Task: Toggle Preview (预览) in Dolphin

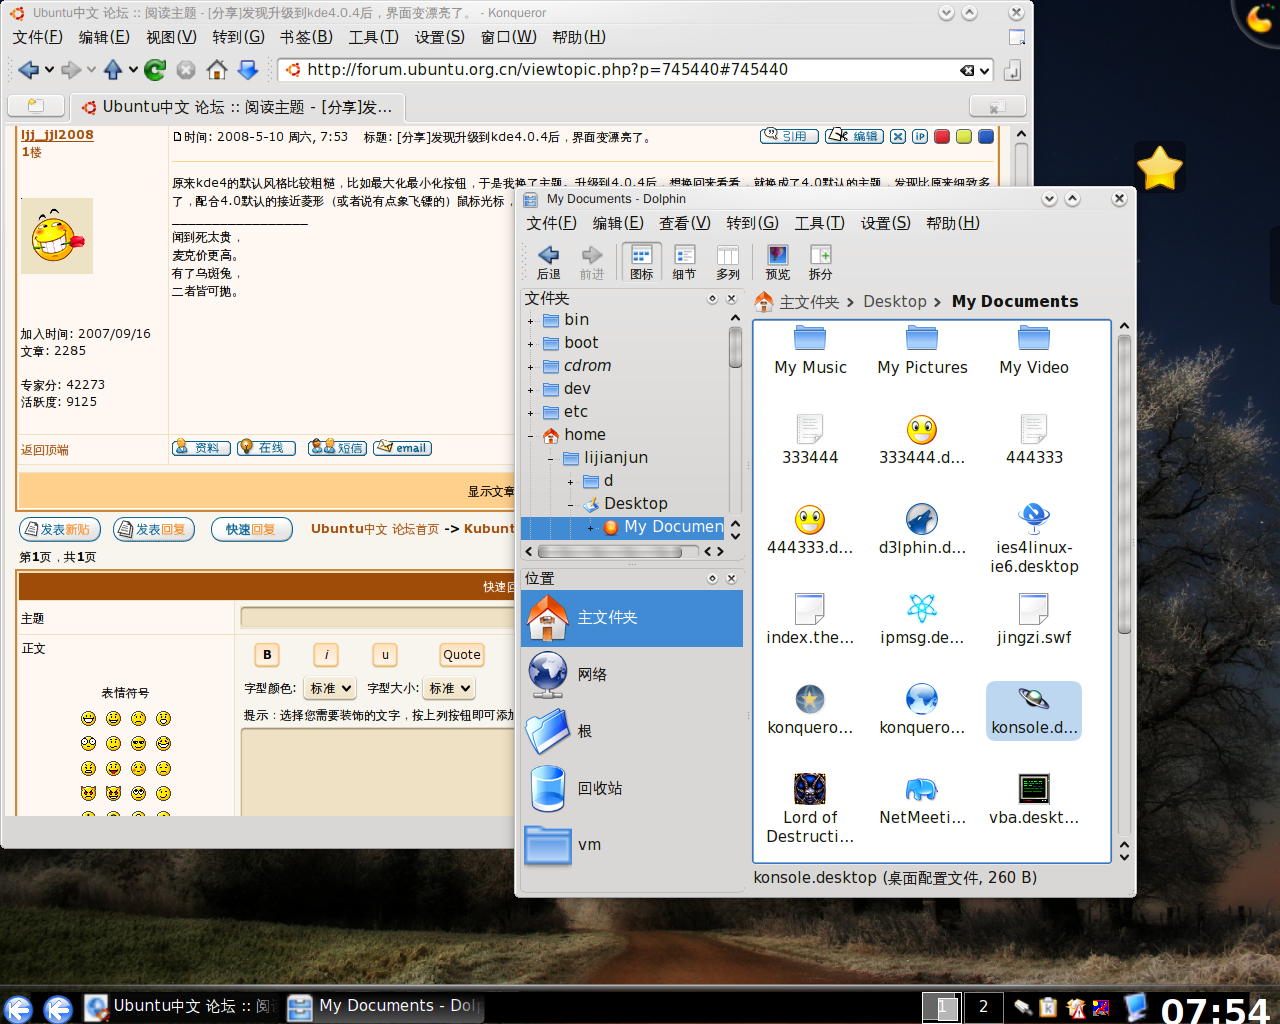Action: 777,262
